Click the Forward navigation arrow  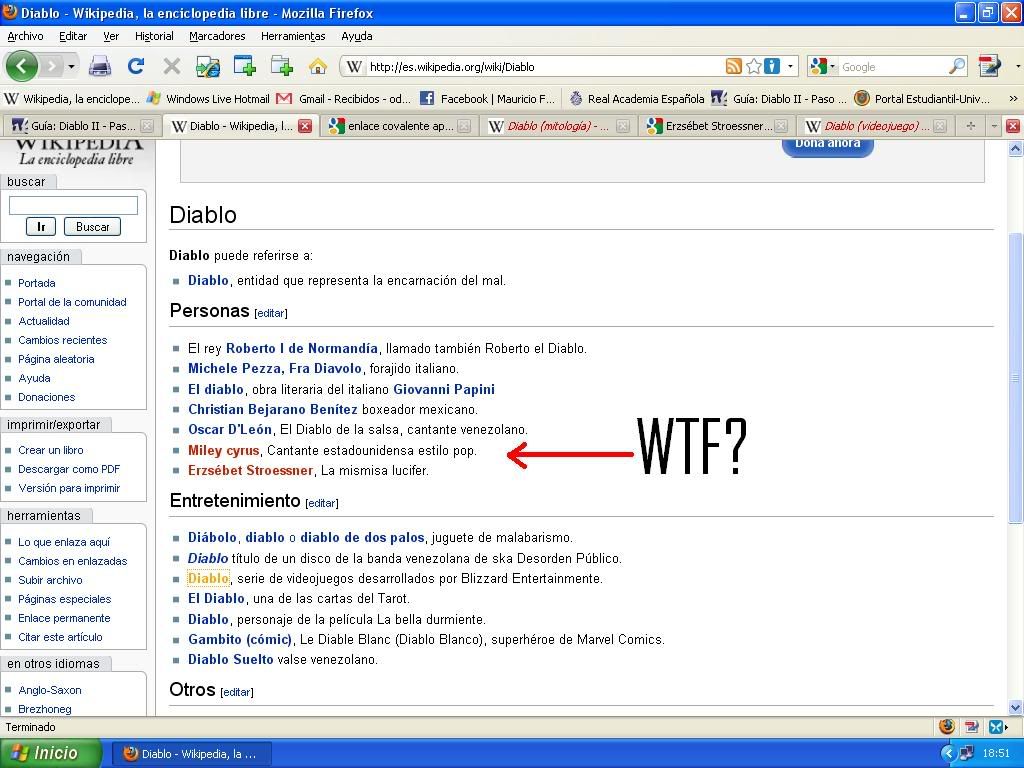click(51, 66)
